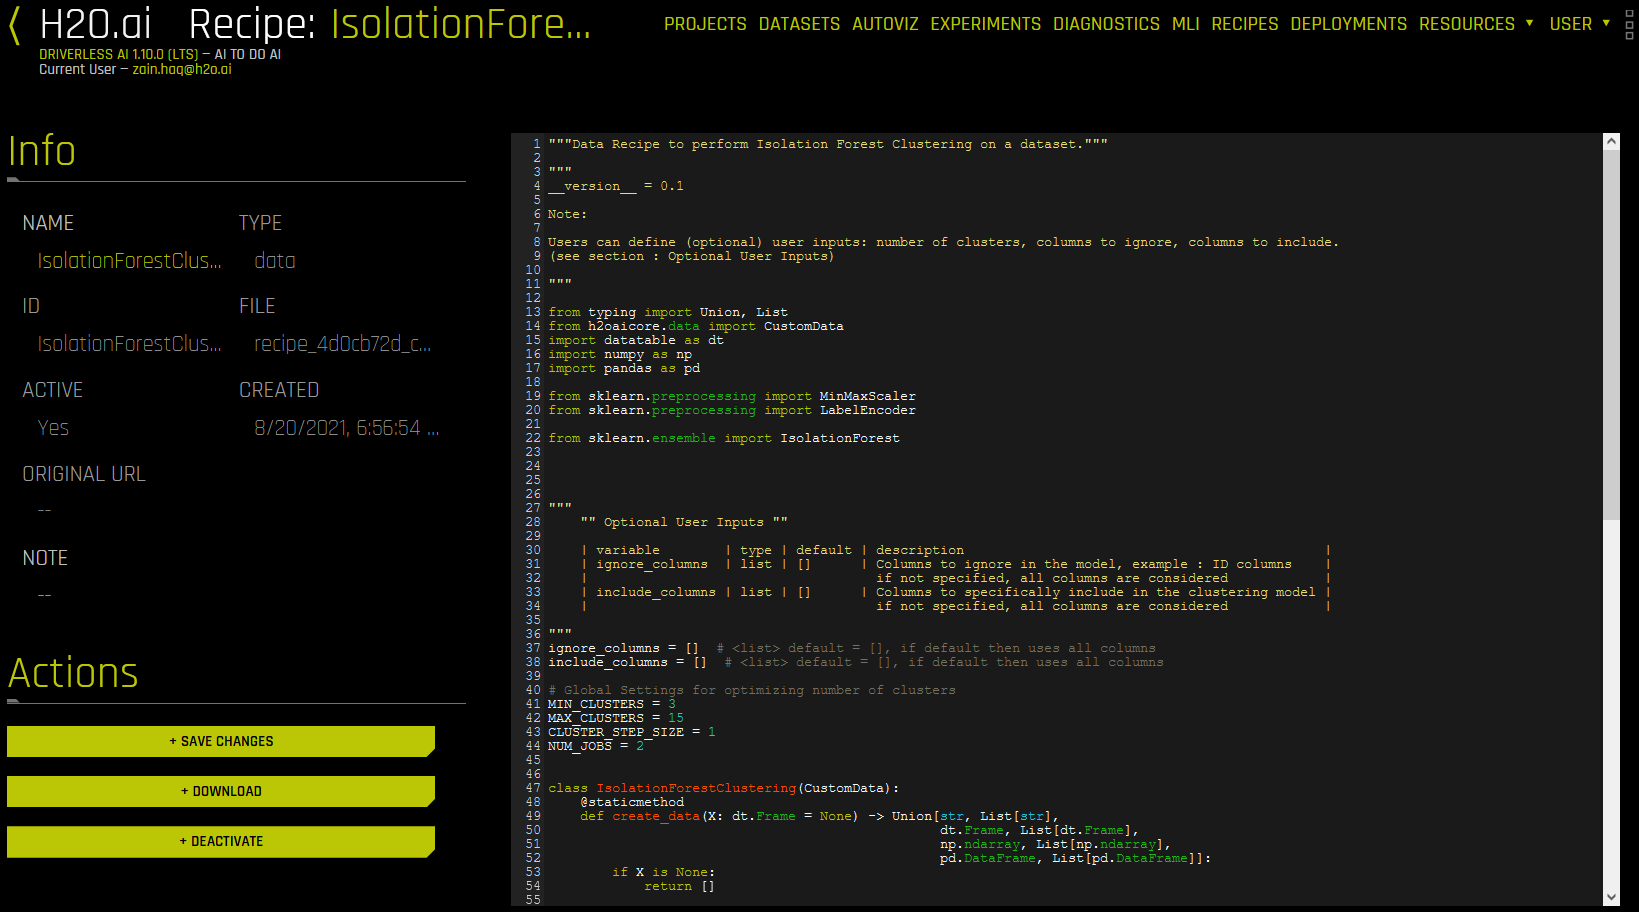Click the CustomData import line
The height and width of the screenshot is (912, 1639).
[x=696, y=326]
